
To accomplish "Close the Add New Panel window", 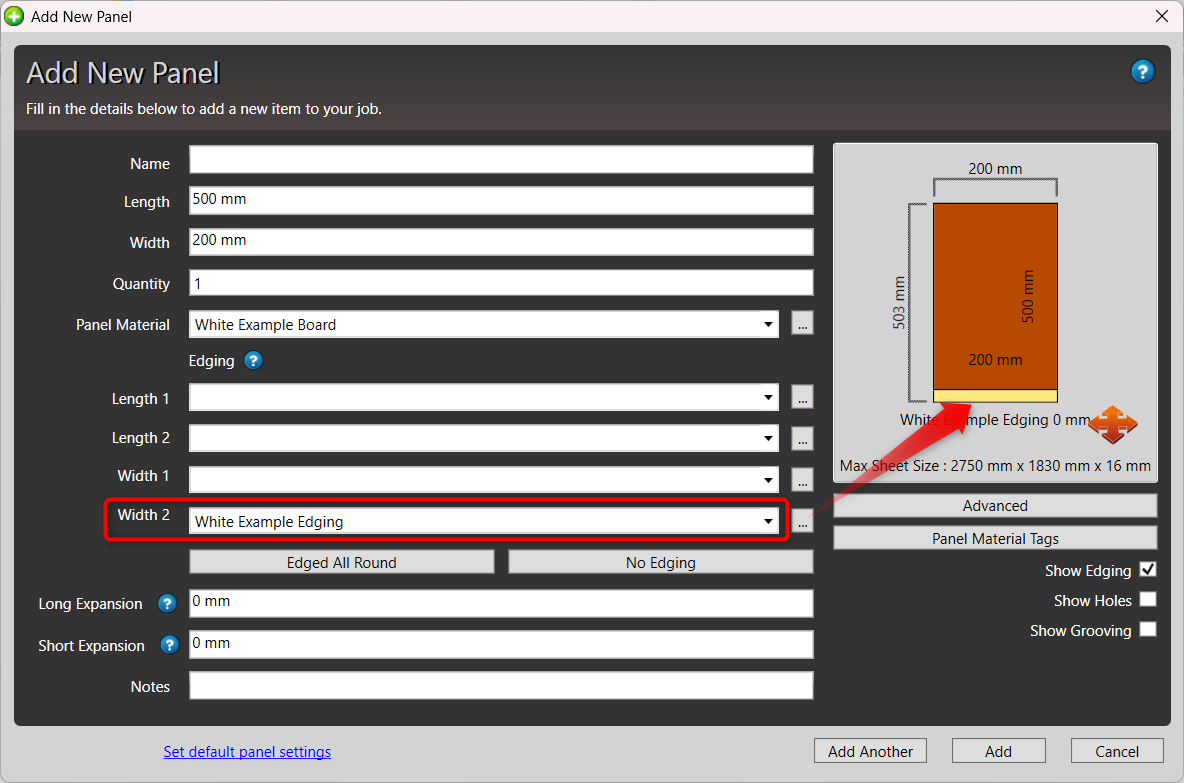I will (x=1161, y=16).
